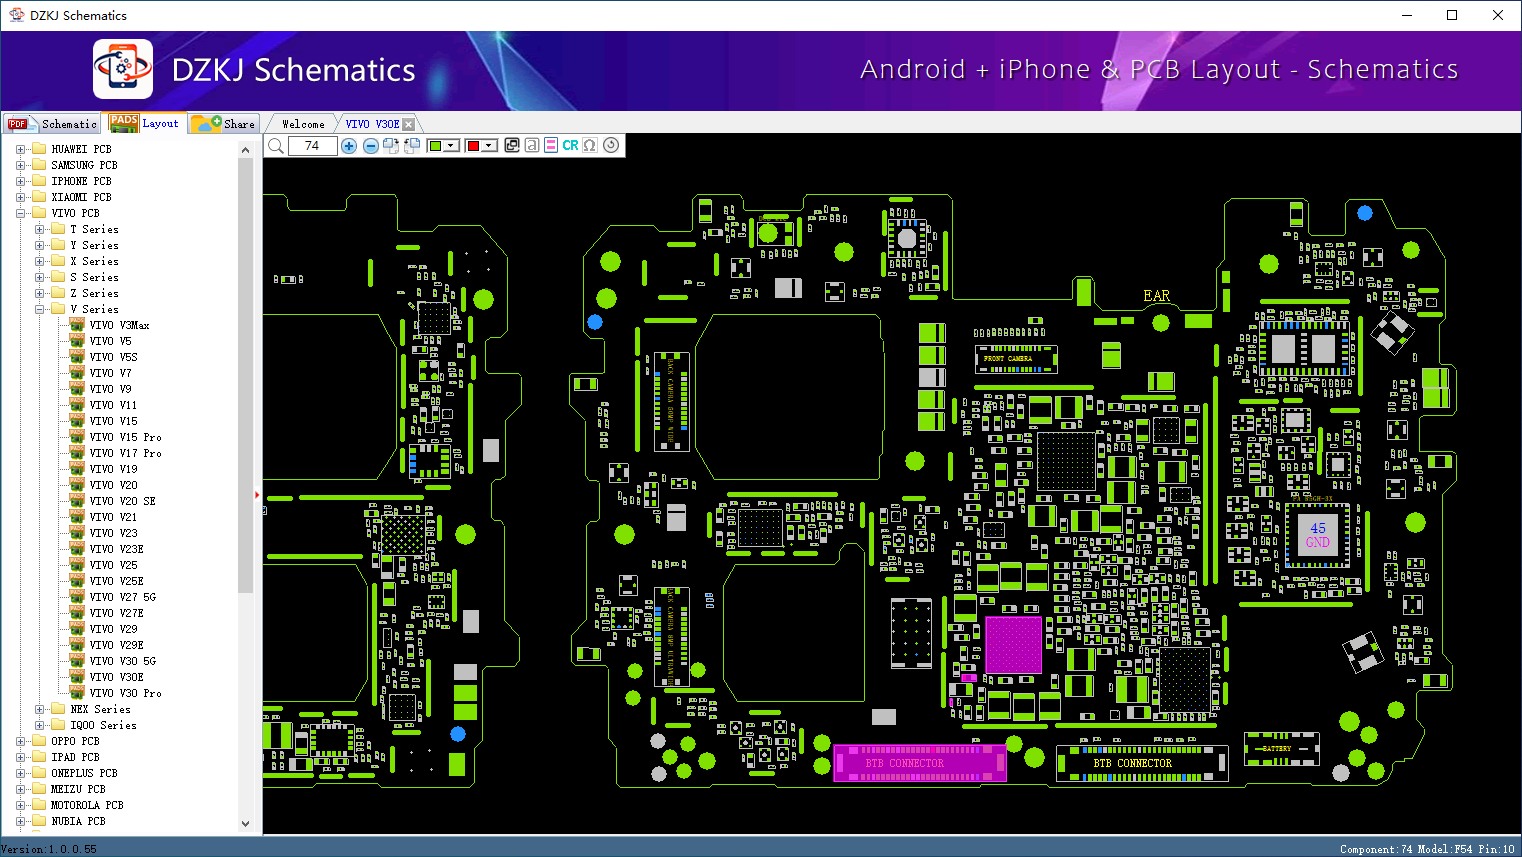This screenshot has height=857, width=1522.
Task: Open the Share tab
Action: pyautogui.click(x=224, y=124)
